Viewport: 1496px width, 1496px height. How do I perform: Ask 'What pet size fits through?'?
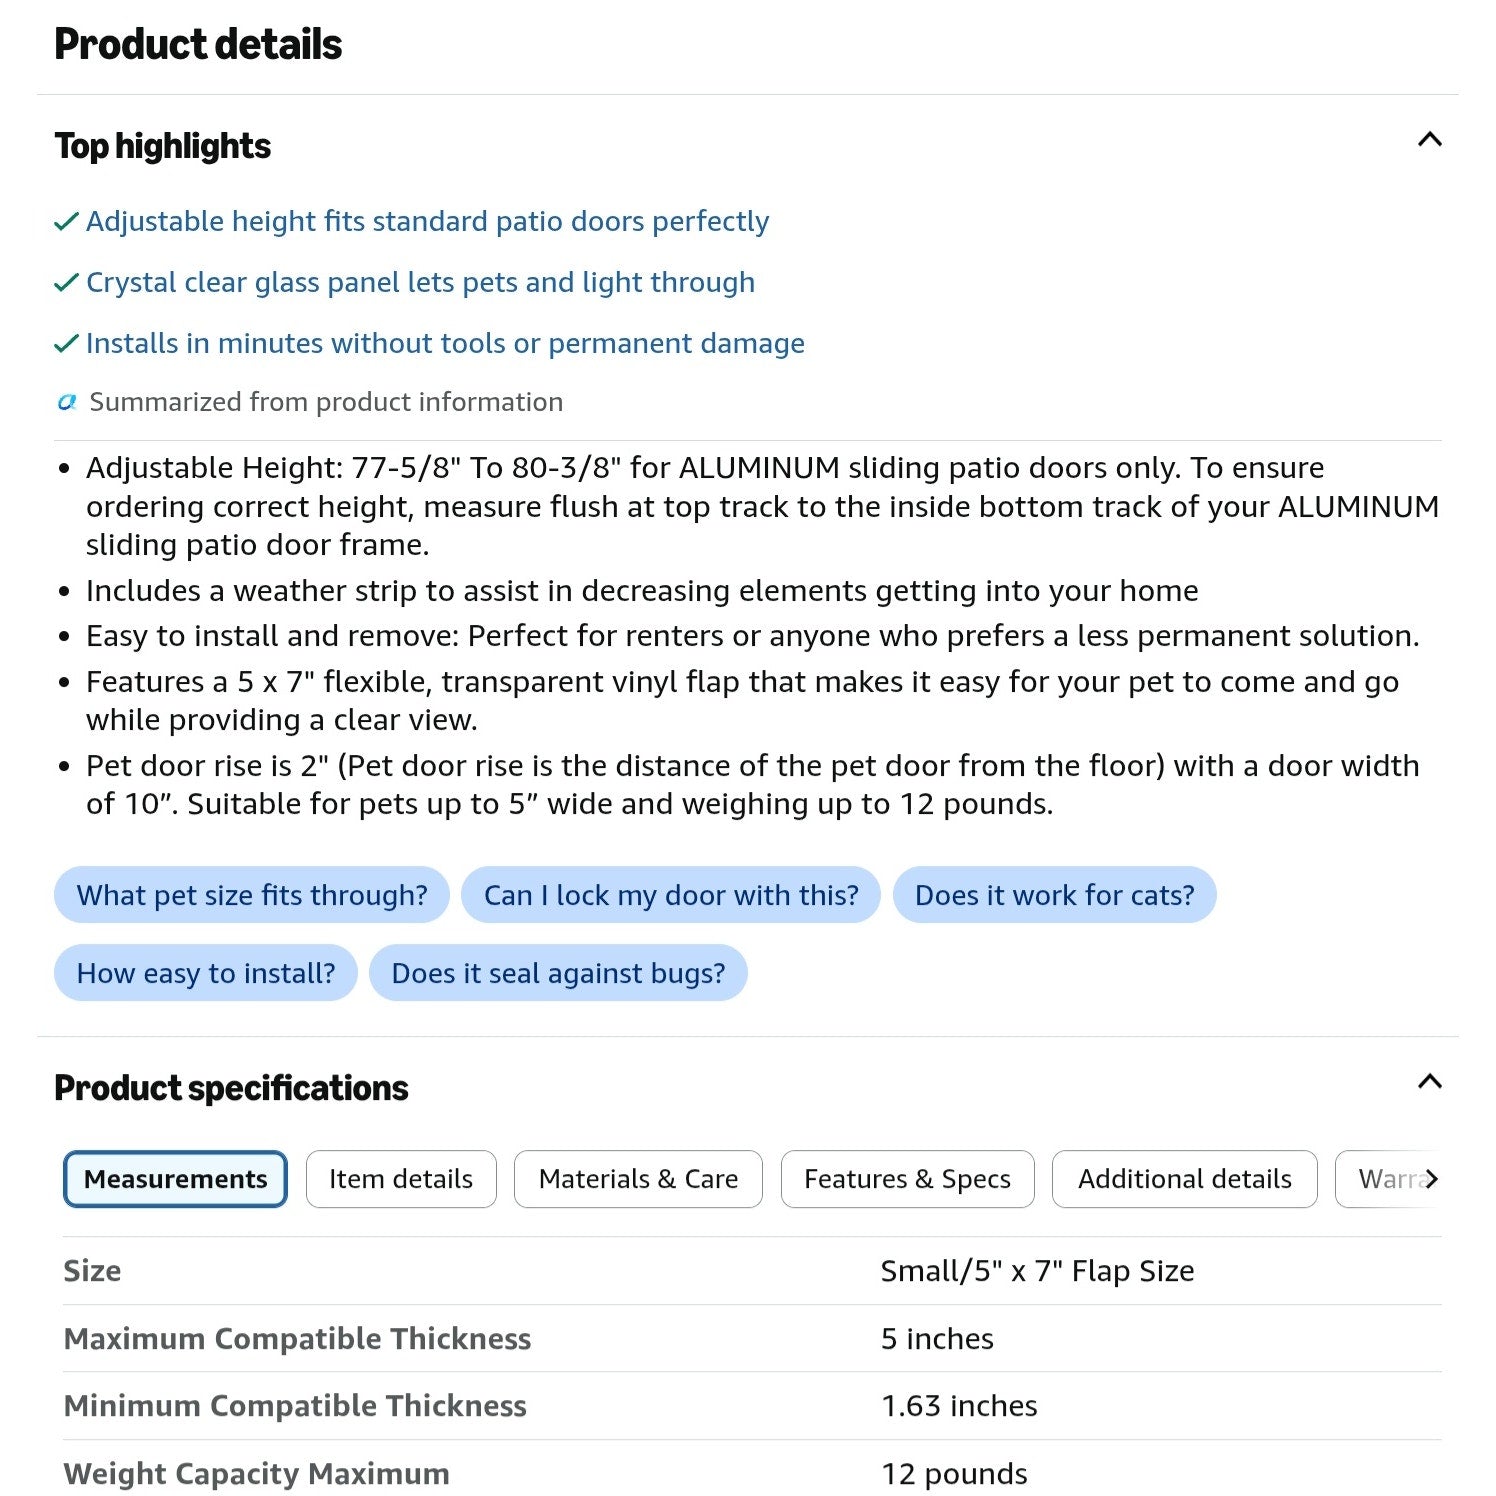(x=252, y=895)
